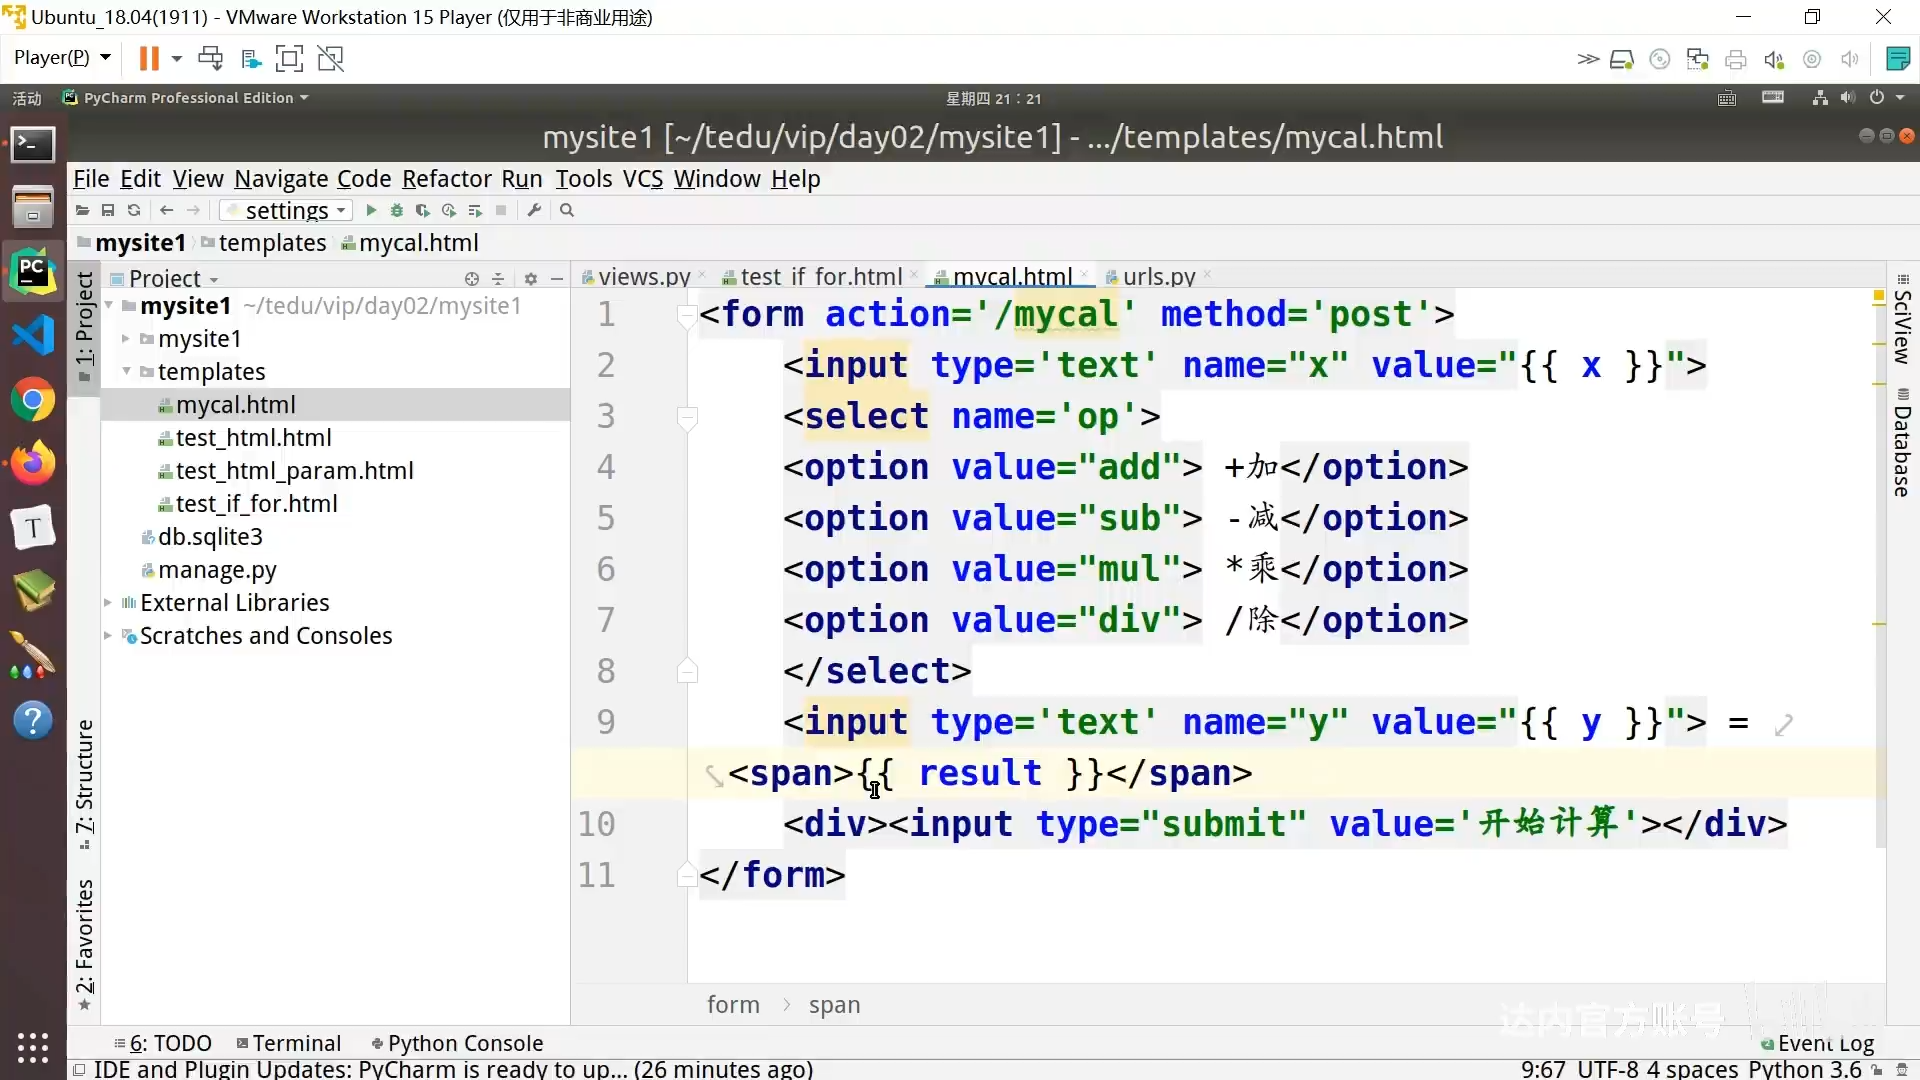Open the Terminal panel

295,1042
